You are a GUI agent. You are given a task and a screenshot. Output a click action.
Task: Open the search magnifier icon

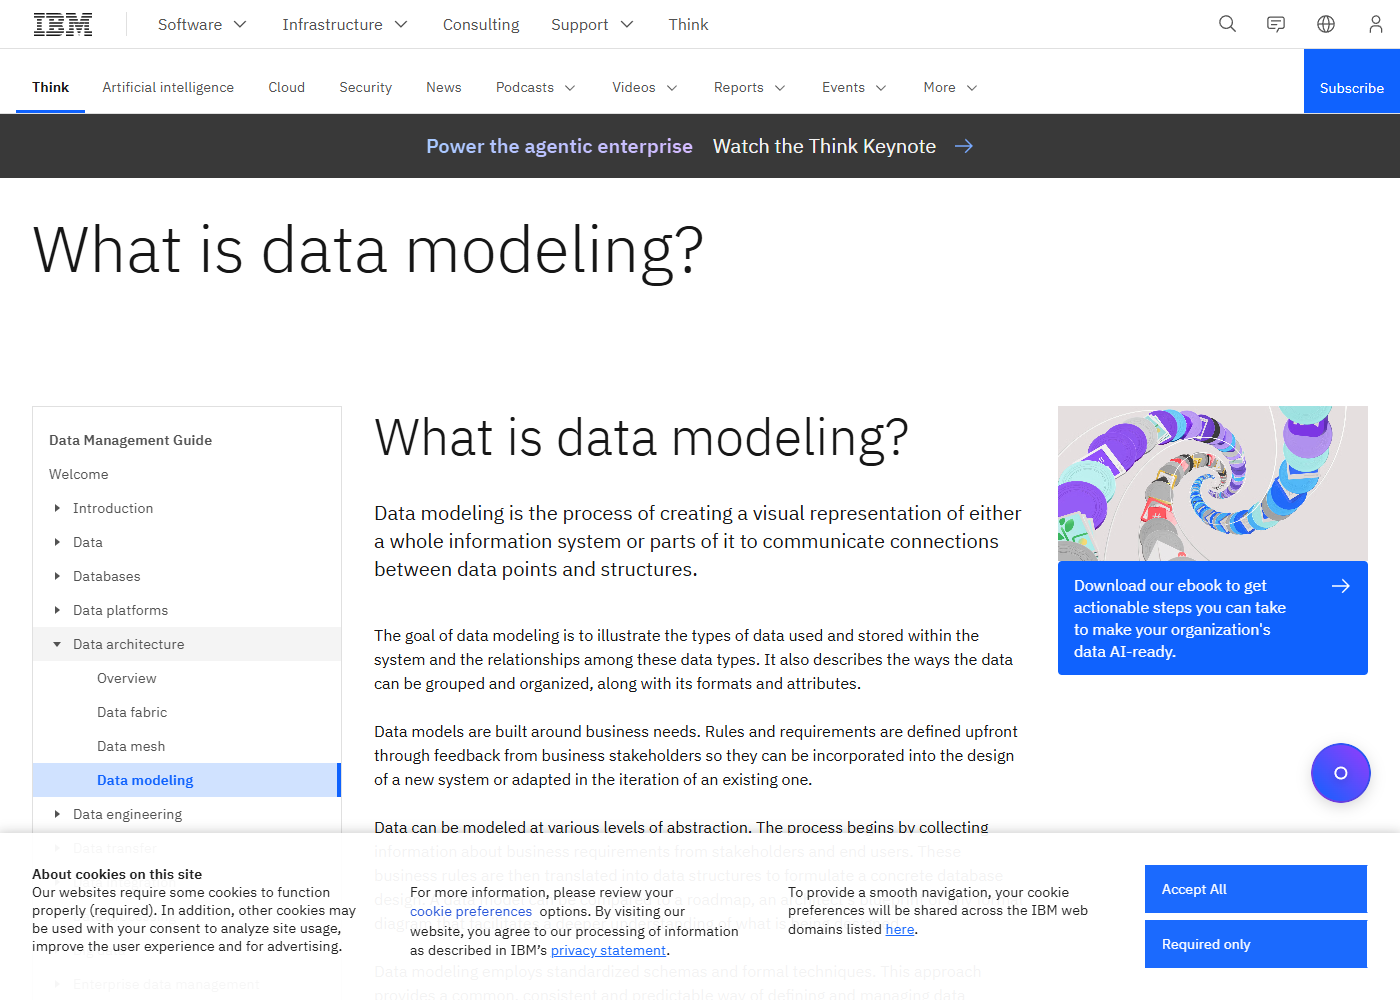pyautogui.click(x=1227, y=24)
